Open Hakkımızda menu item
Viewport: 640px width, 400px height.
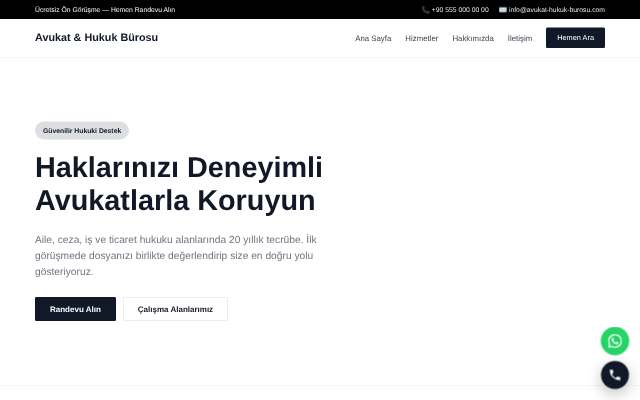pyautogui.click(x=473, y=38)
